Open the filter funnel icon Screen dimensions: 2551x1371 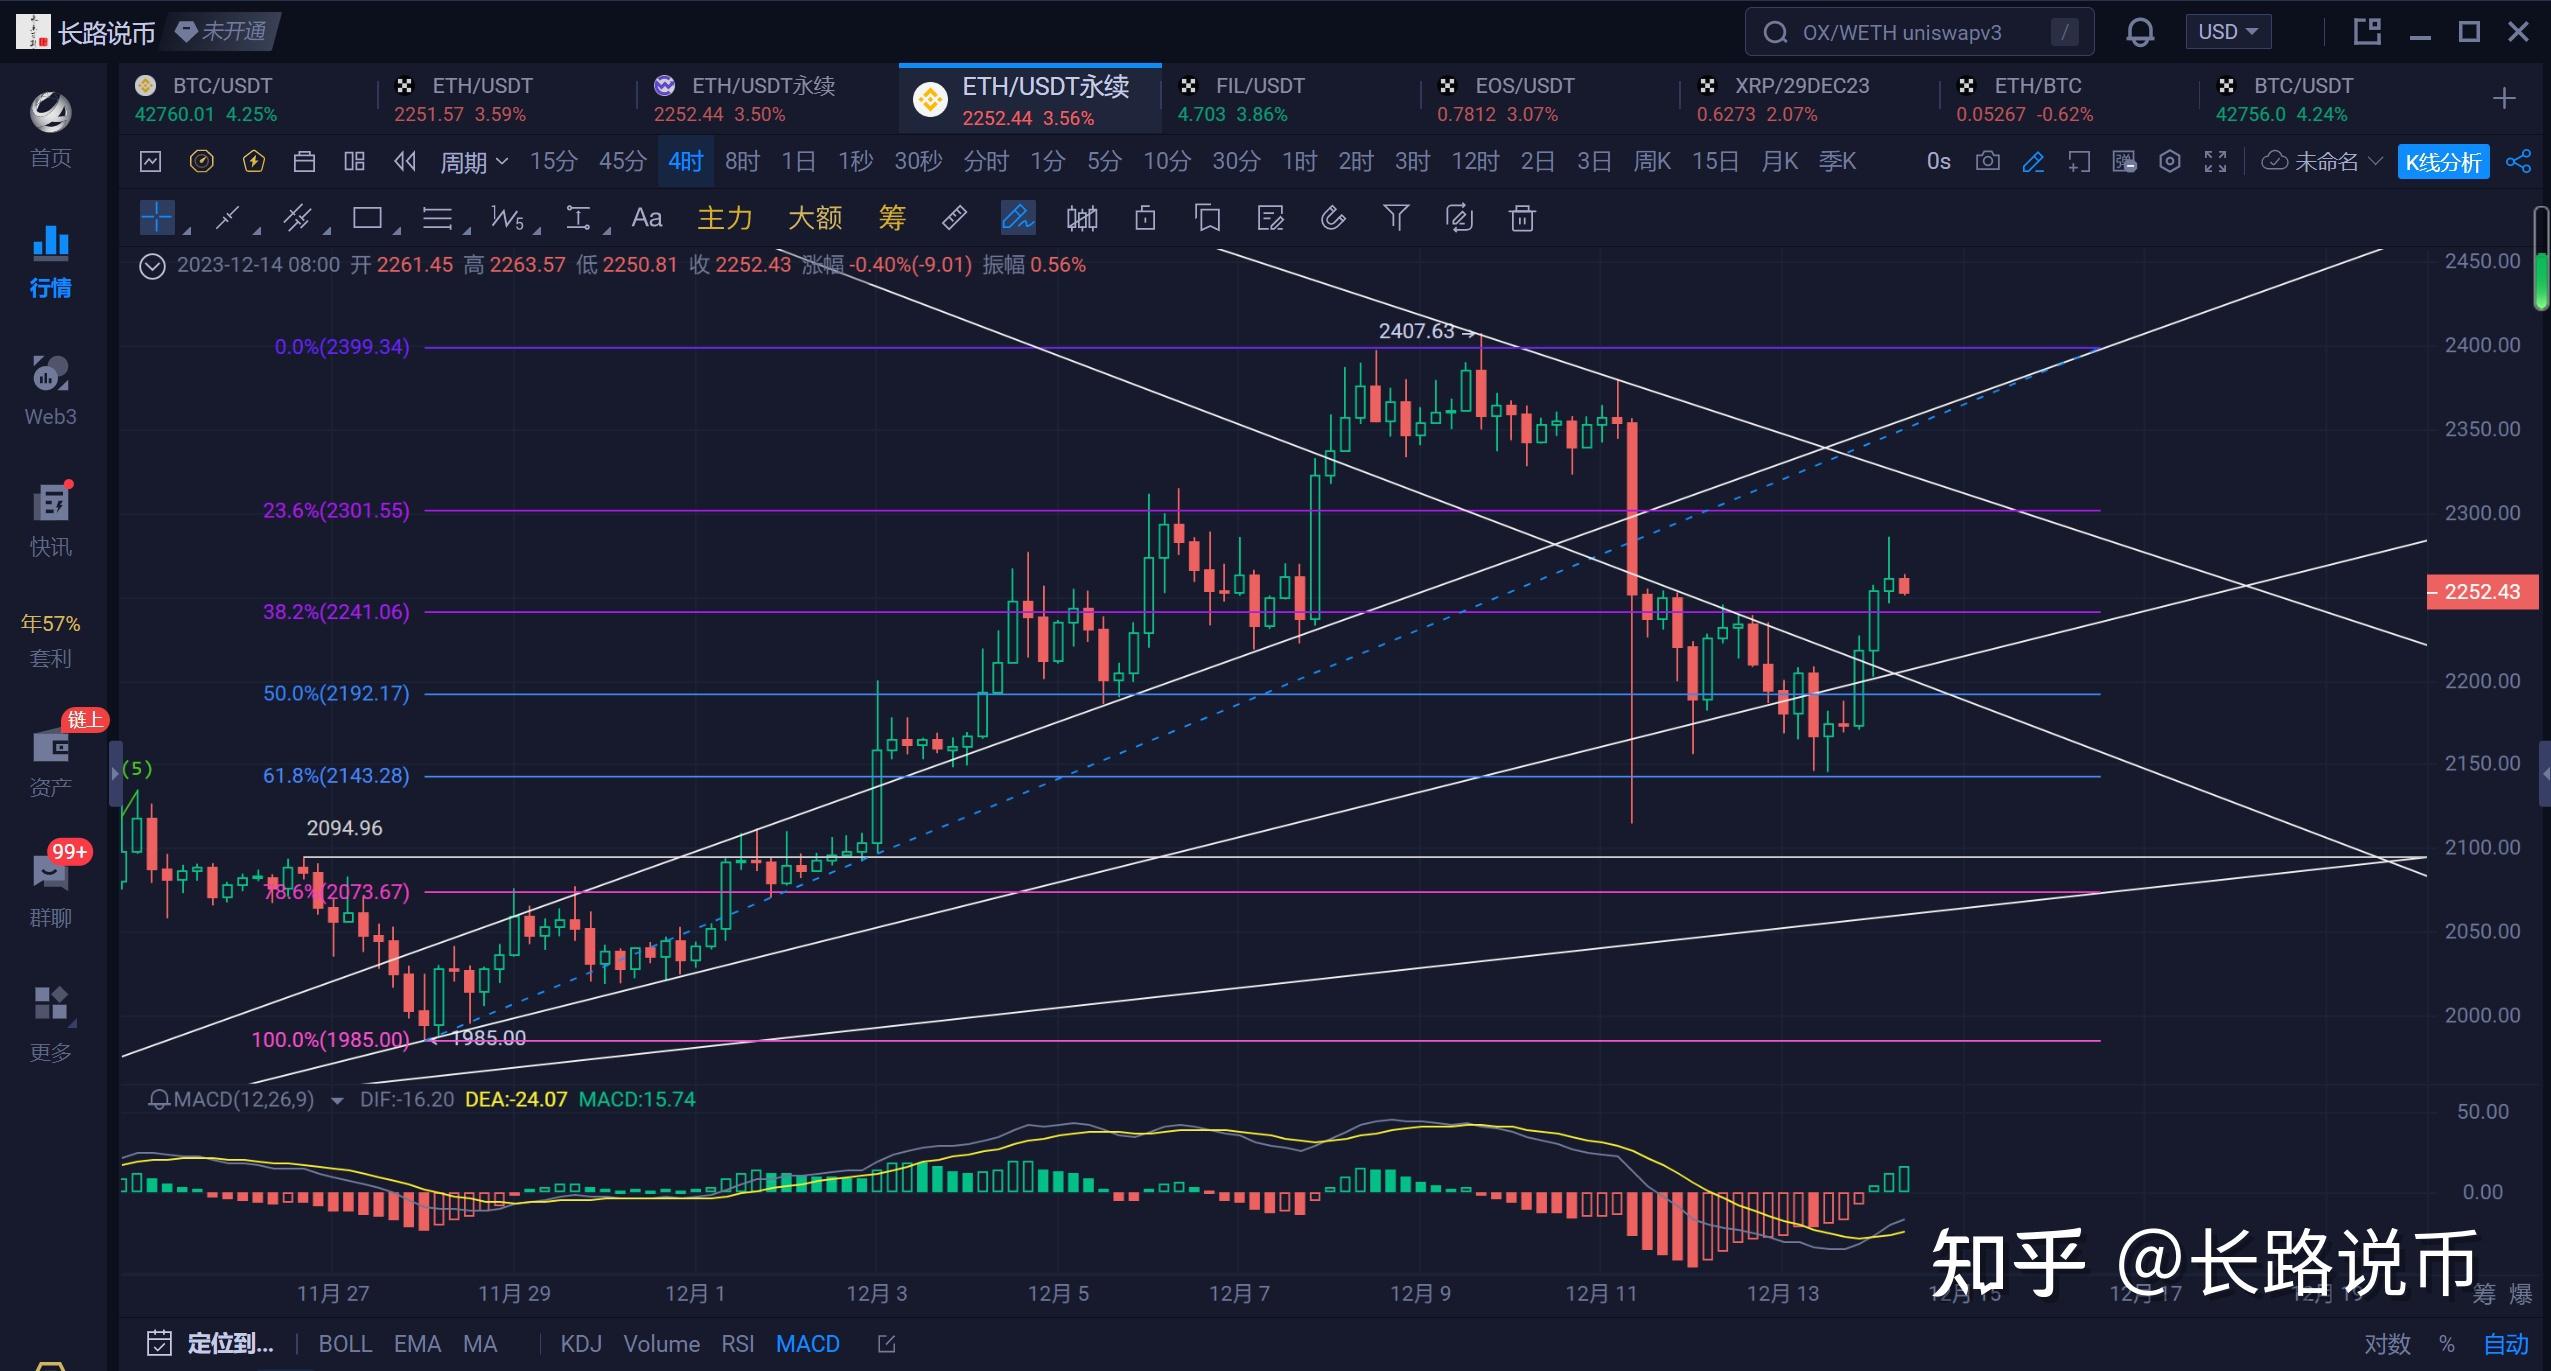[x=1396, y=217]
